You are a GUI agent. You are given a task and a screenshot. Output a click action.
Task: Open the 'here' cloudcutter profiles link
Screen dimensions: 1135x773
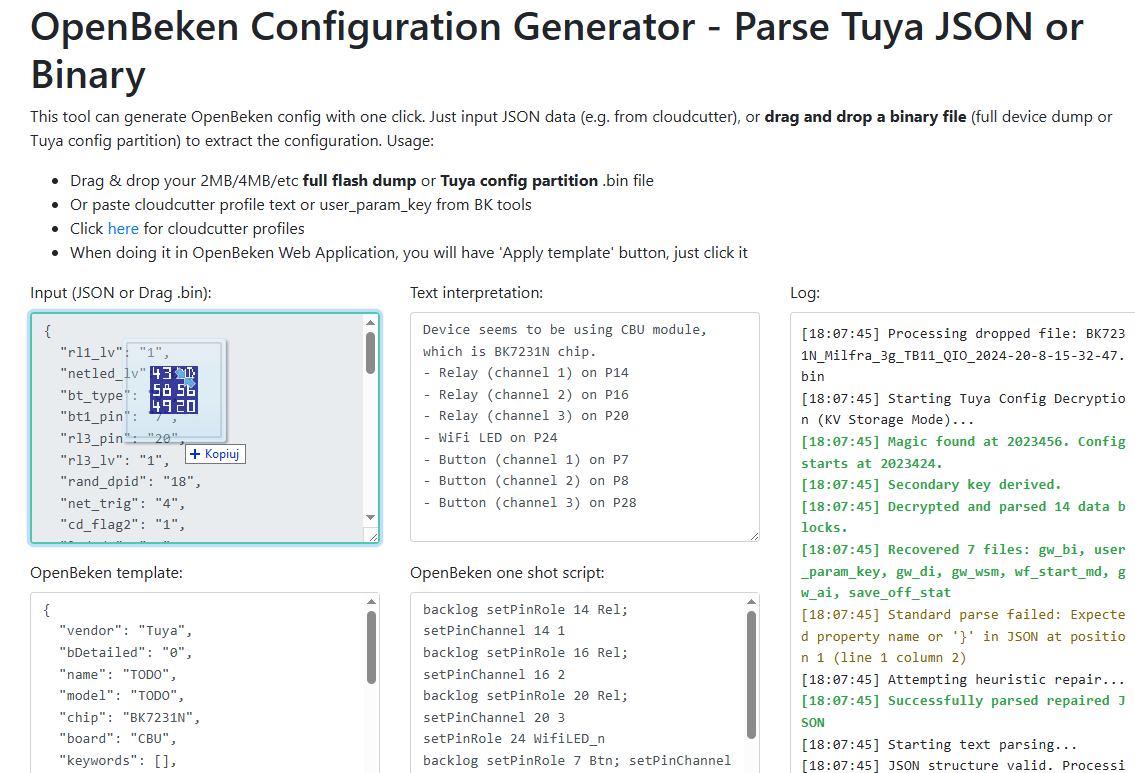tap(123, 229)
